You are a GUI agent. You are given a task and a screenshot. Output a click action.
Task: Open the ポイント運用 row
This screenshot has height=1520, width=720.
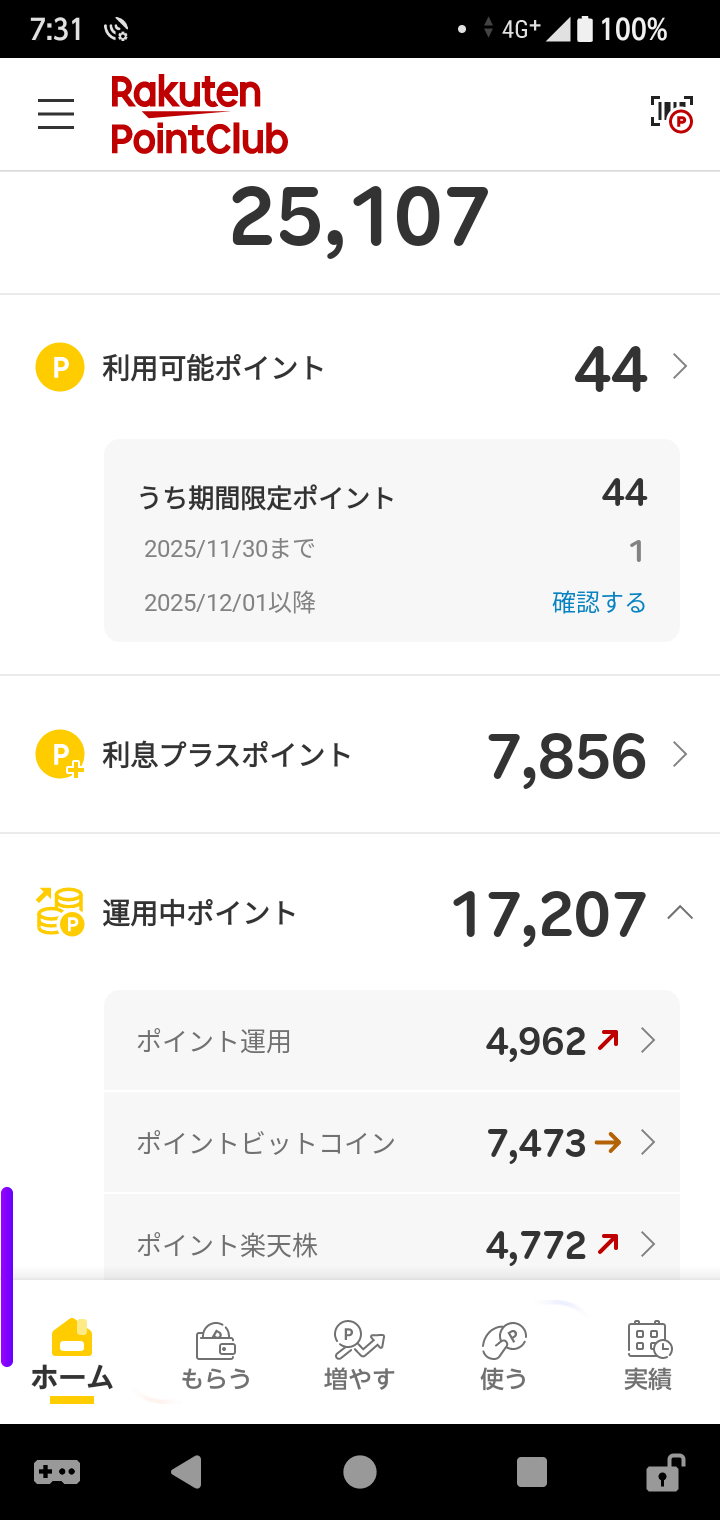[x=392, y=1041]
